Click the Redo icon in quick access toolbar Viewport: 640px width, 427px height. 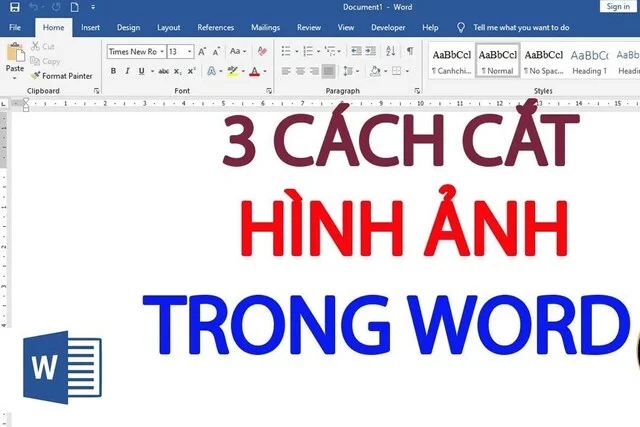click(x=56, y=7)
